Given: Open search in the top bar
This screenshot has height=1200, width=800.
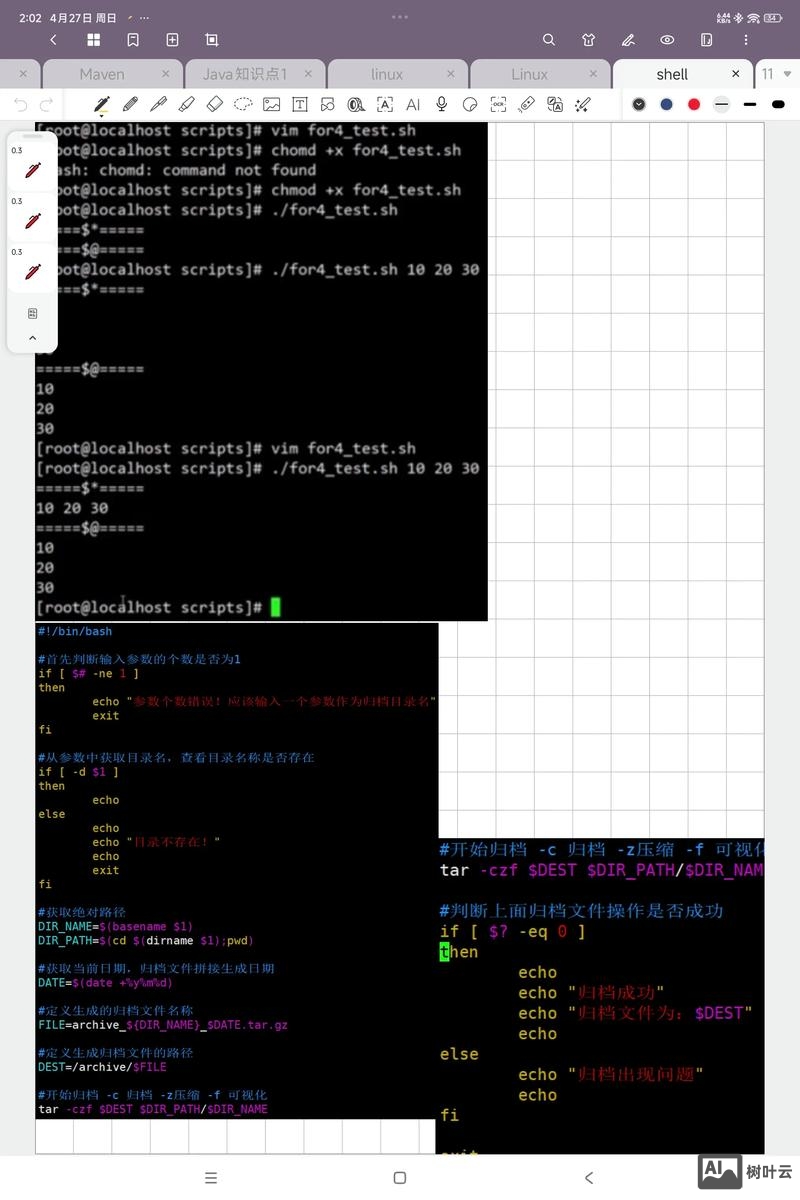Looking at the screenshot, I should [548, 40].
